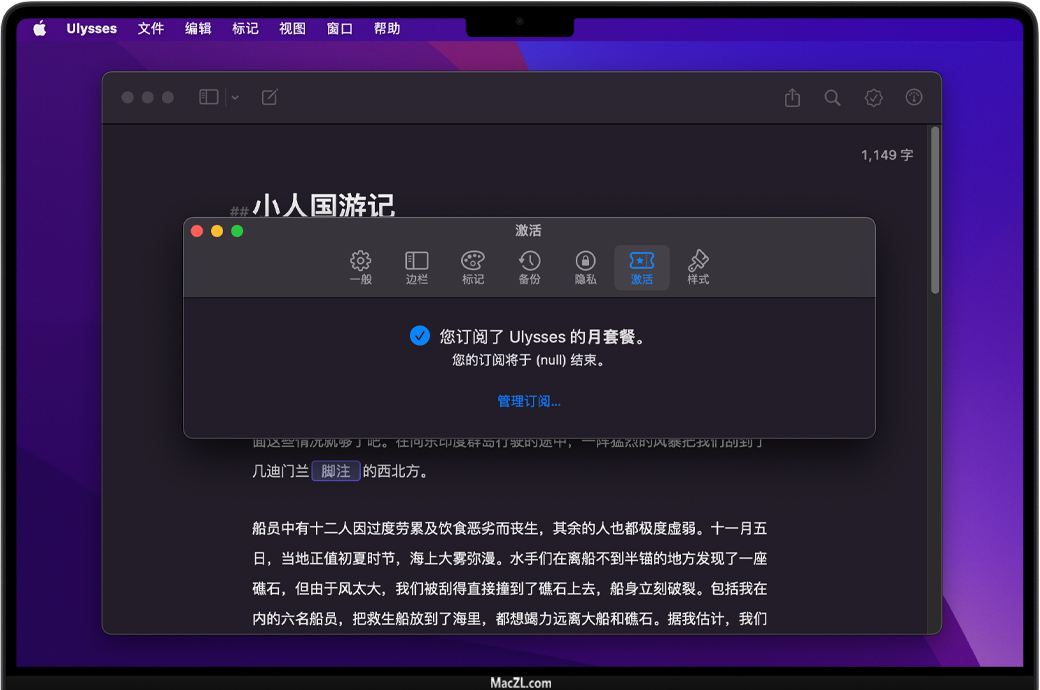Open the 样式 styles preferences tab

point(698,268)
